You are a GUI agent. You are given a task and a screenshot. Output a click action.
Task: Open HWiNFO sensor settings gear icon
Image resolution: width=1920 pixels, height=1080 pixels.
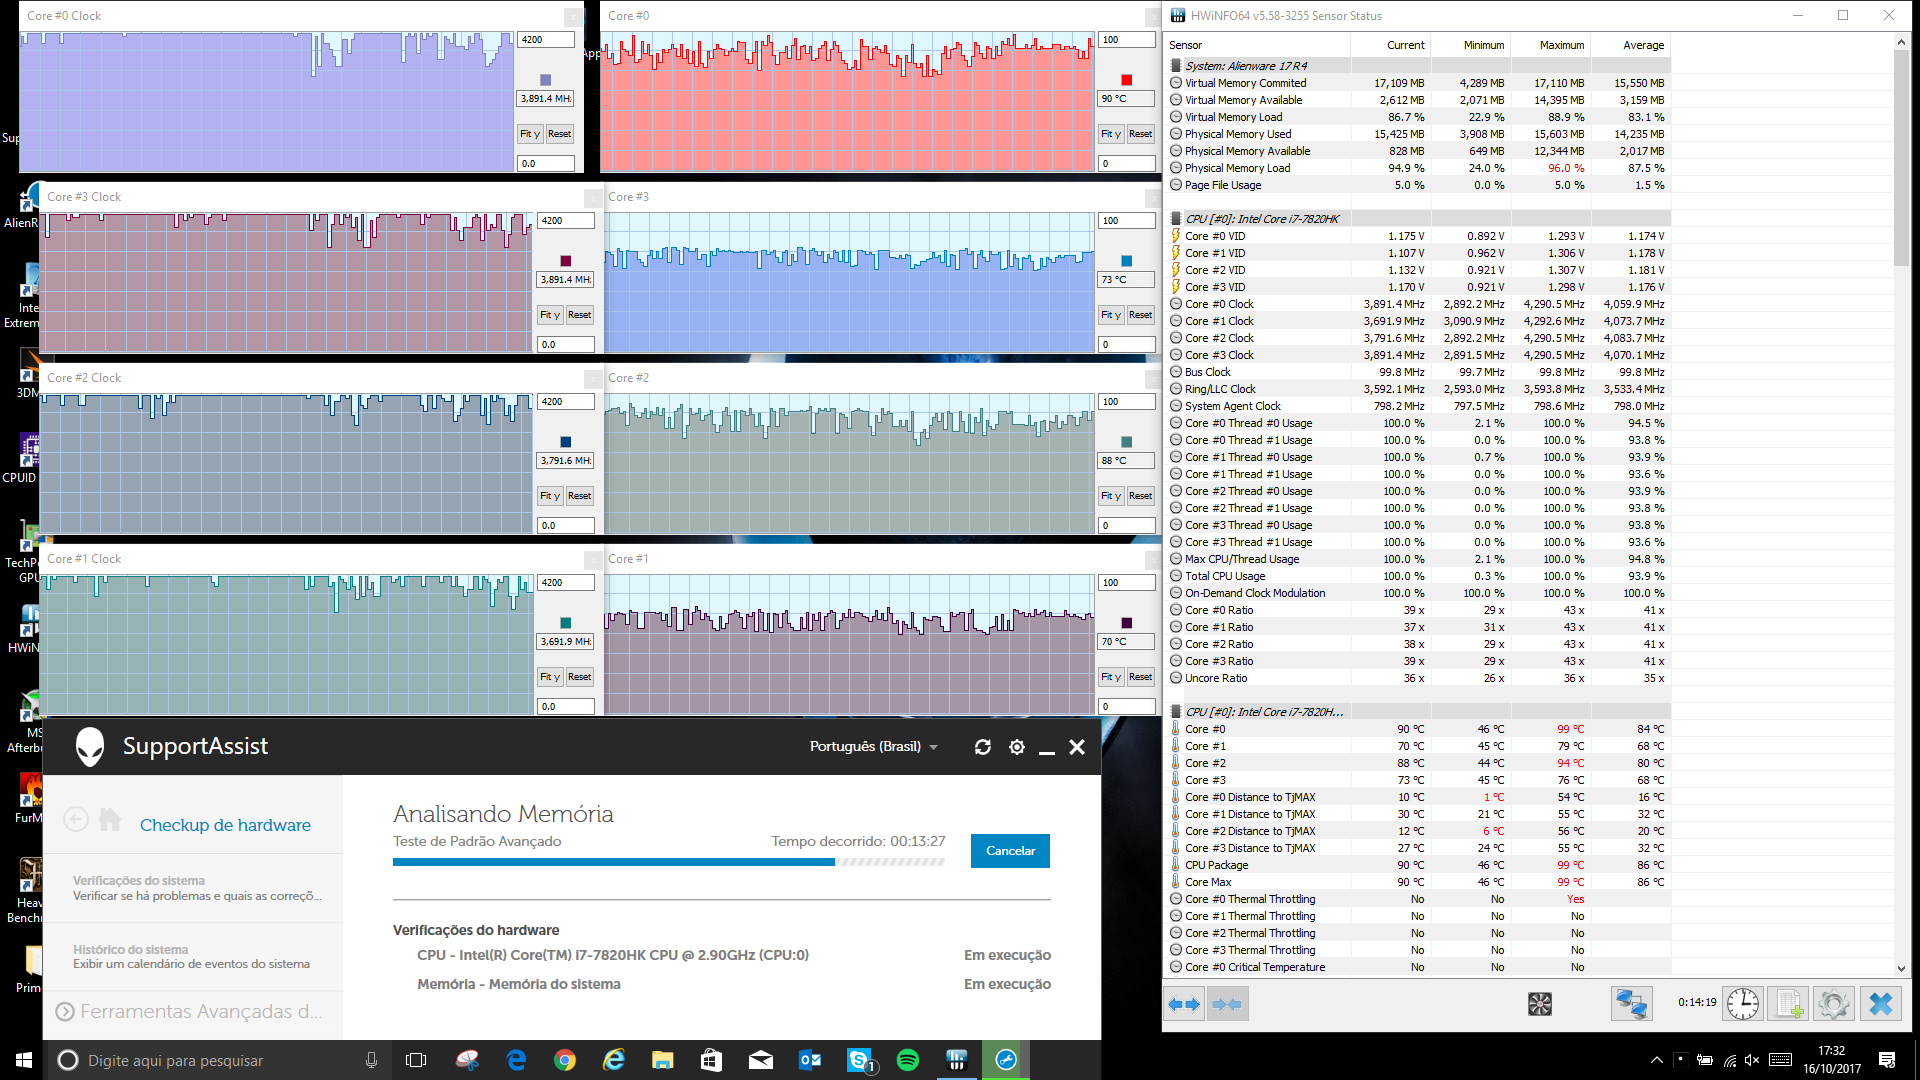(x=1834, y=1004)
